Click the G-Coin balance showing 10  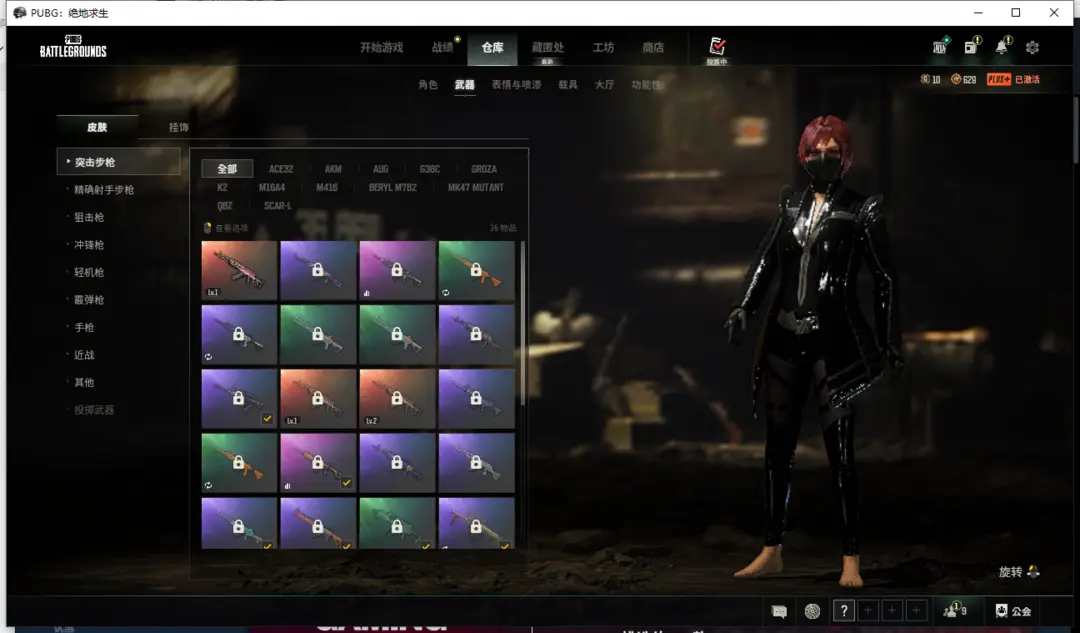(x=931, y=79)
